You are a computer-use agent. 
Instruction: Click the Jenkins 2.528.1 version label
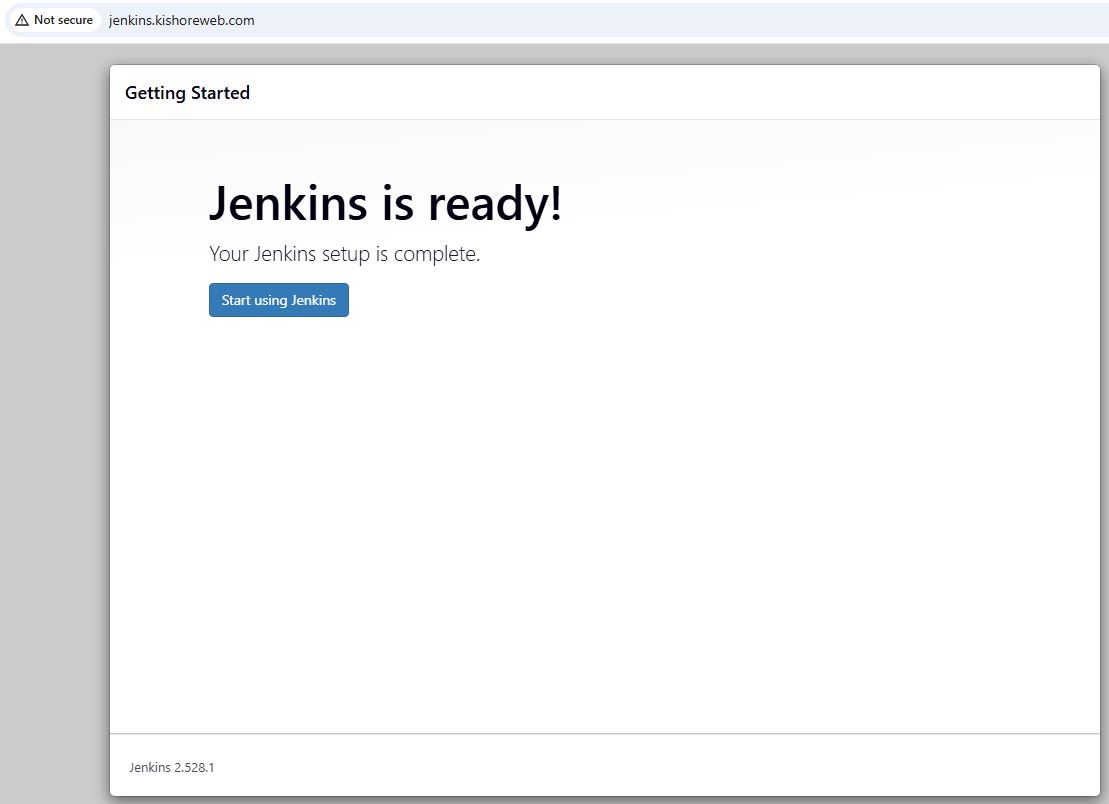click(172, 768)
